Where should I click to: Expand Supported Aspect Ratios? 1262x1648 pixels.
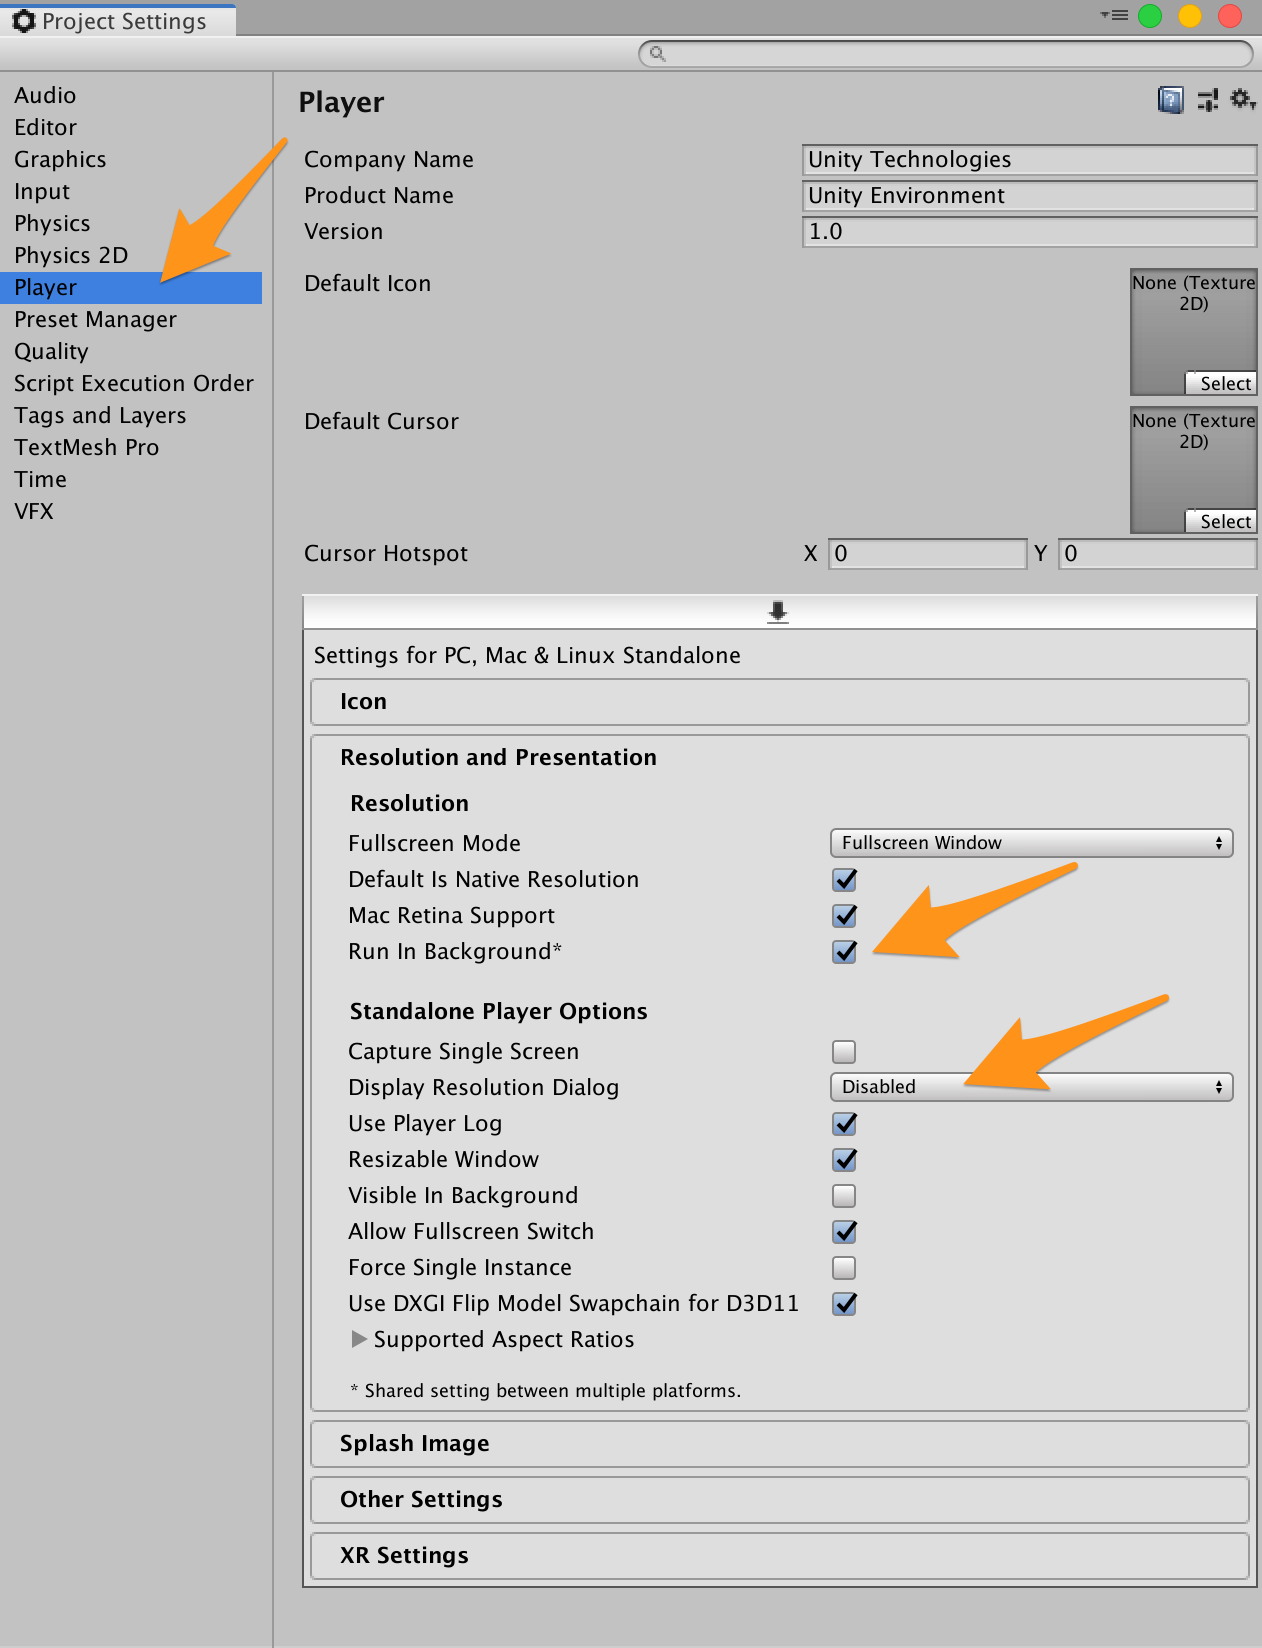360,1339
